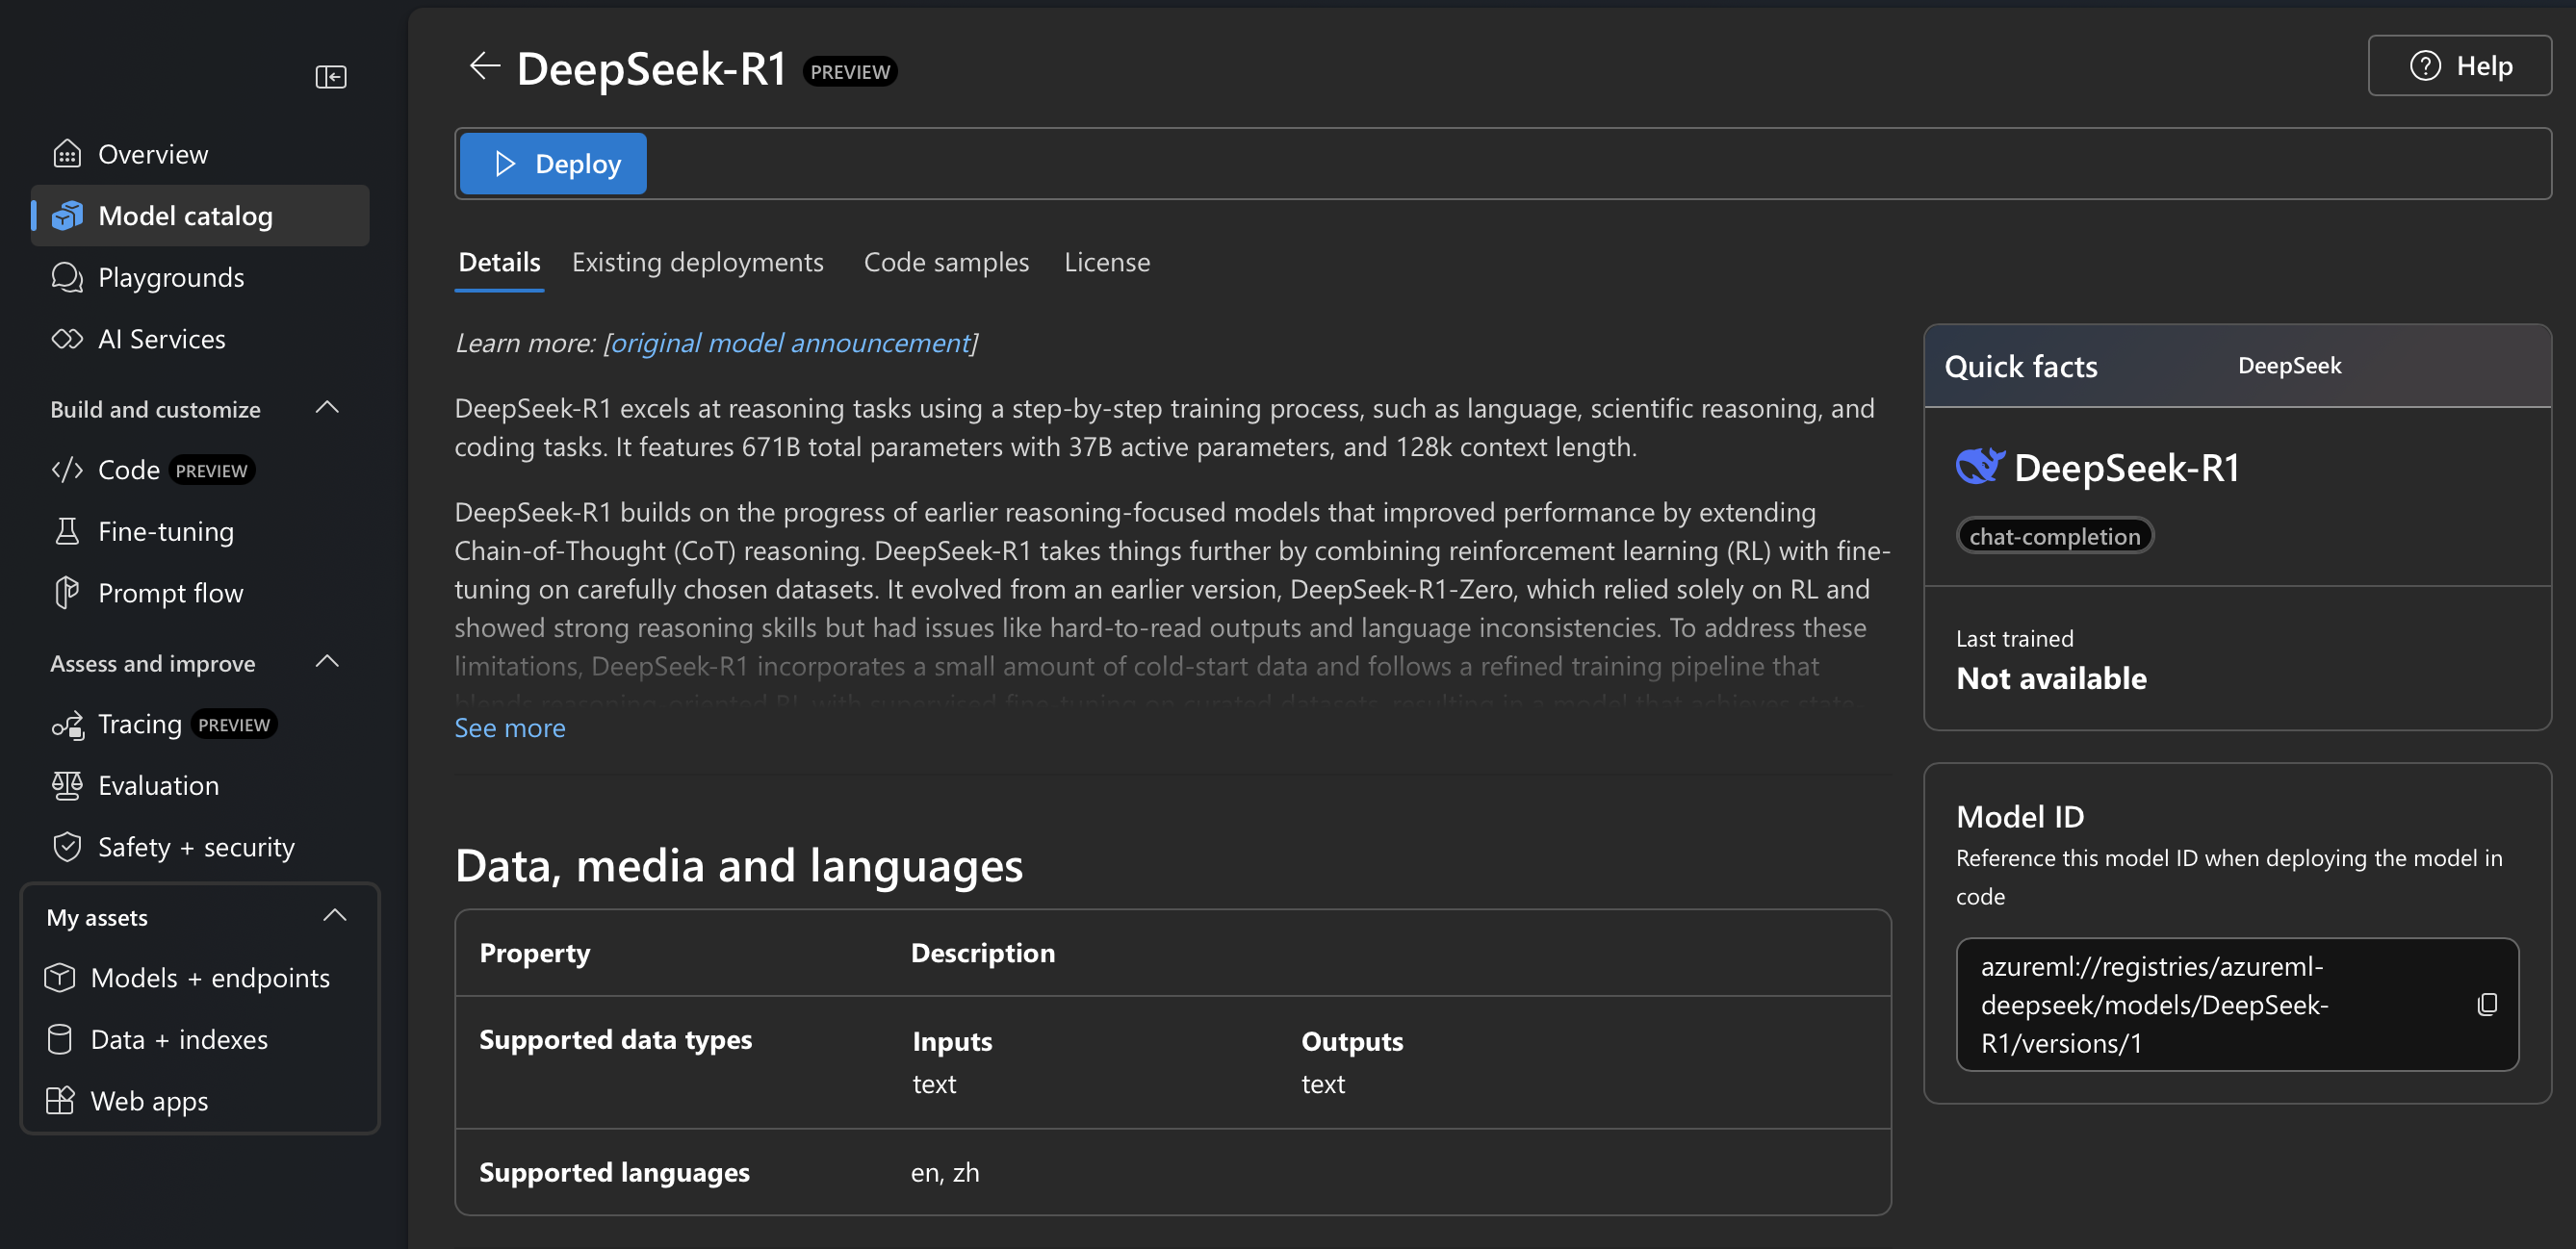
Task: Open the original model announcement link
Action: pos(790,343)
